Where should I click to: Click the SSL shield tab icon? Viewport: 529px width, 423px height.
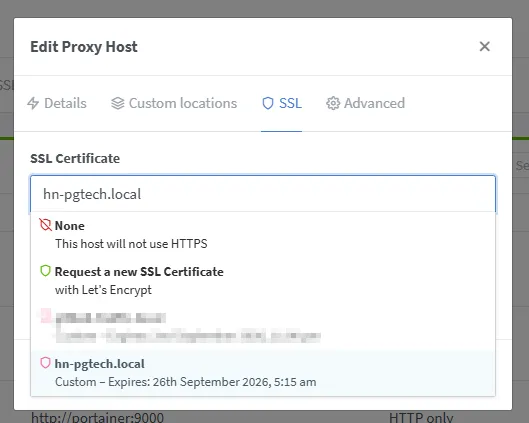[268, 104]
